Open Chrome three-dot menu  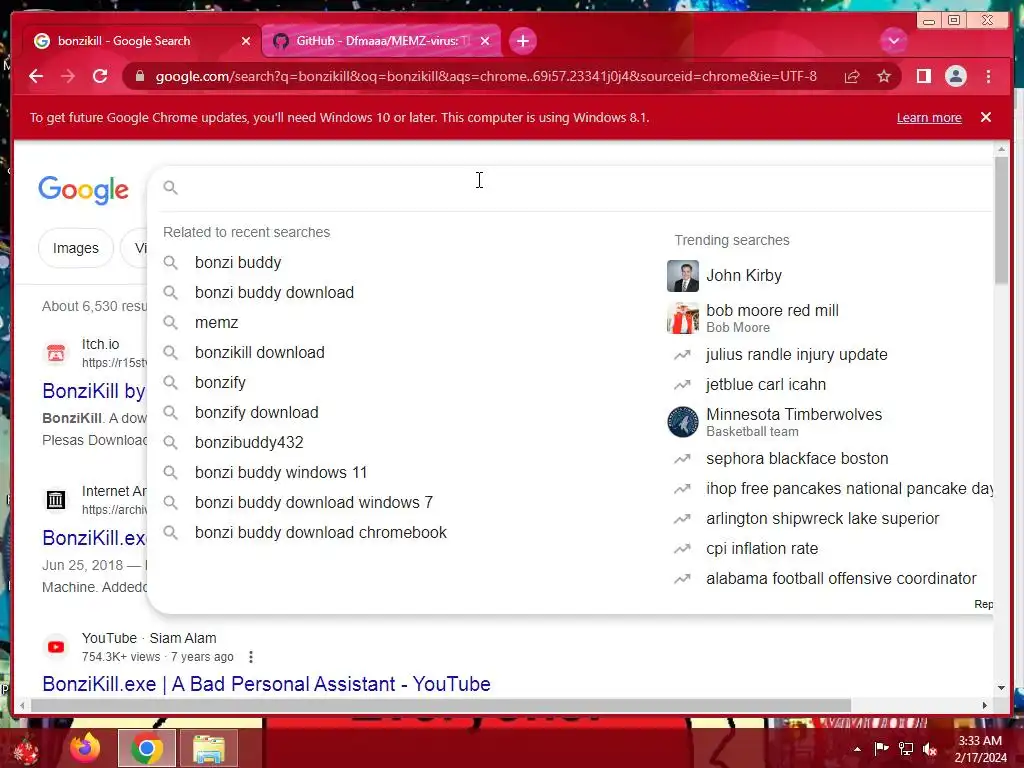(988, 76)
